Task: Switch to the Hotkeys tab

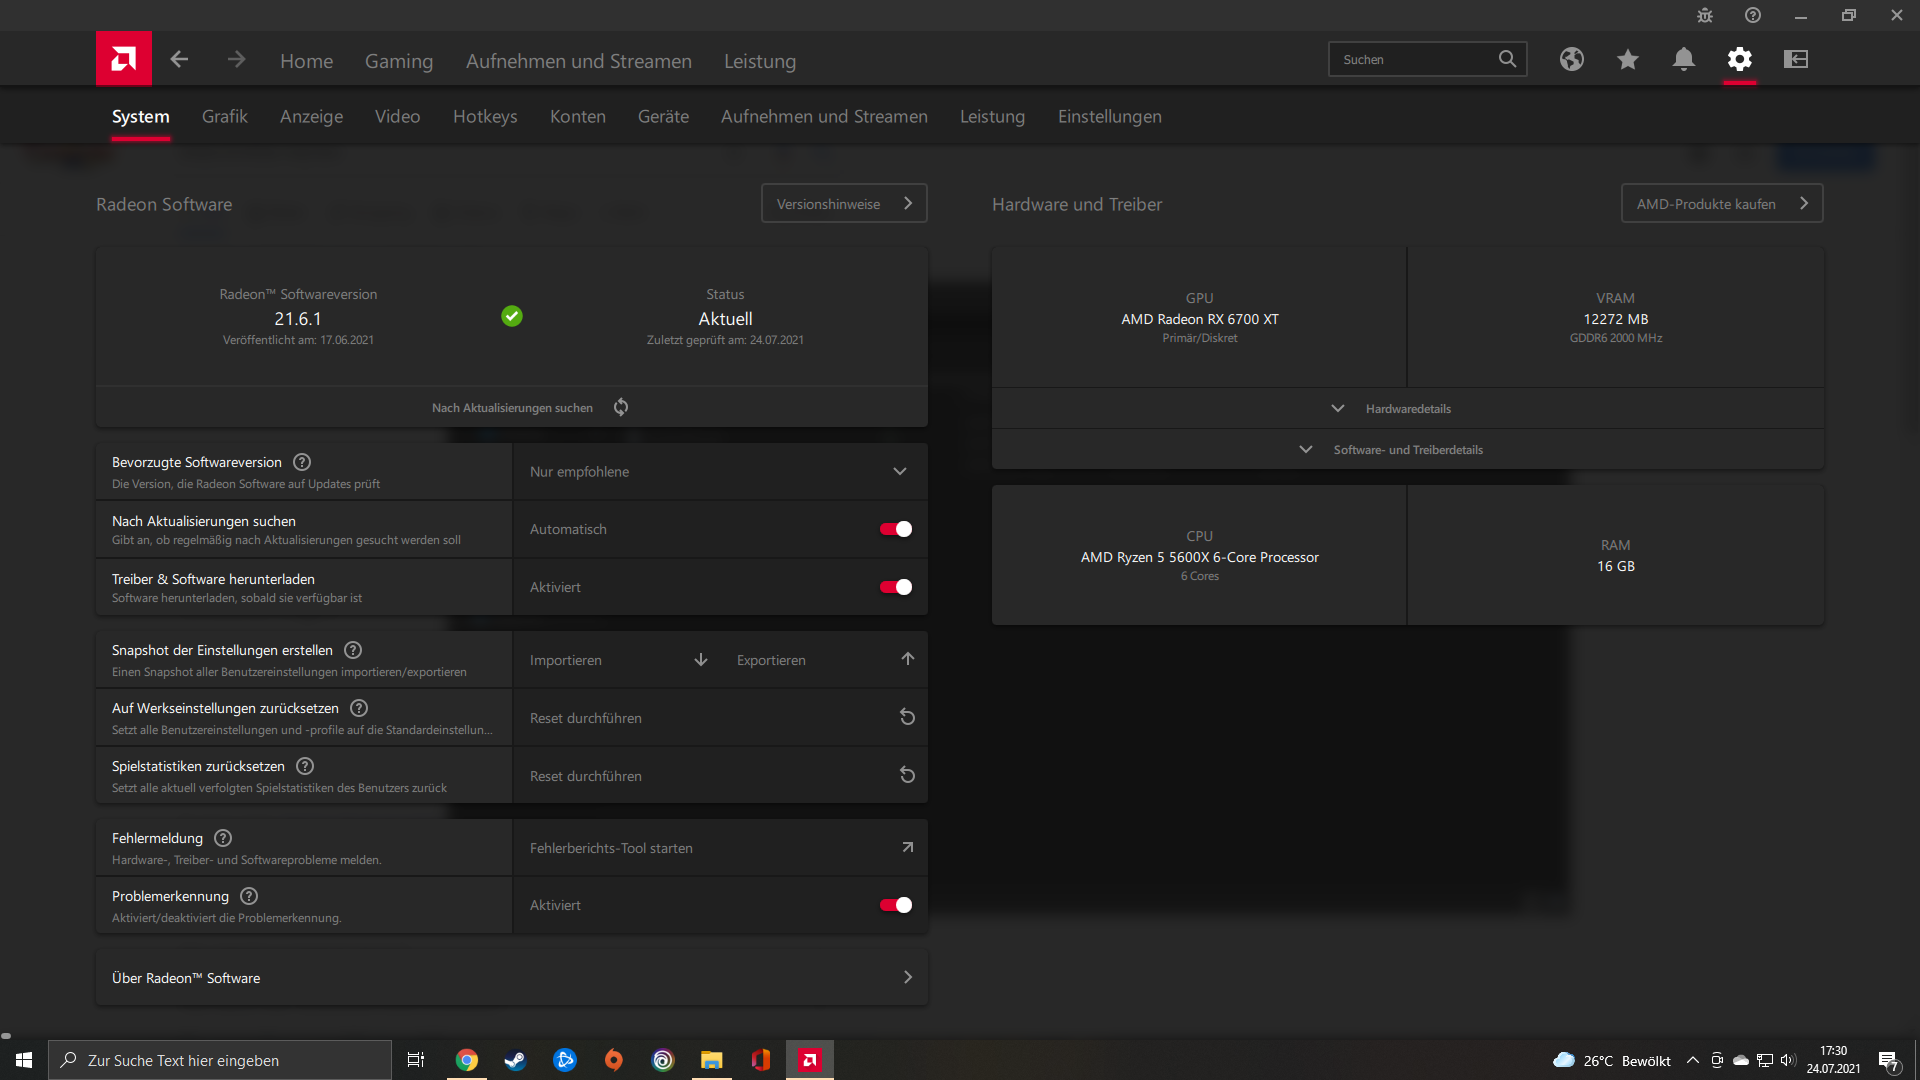Action: (x=485, y=116)
